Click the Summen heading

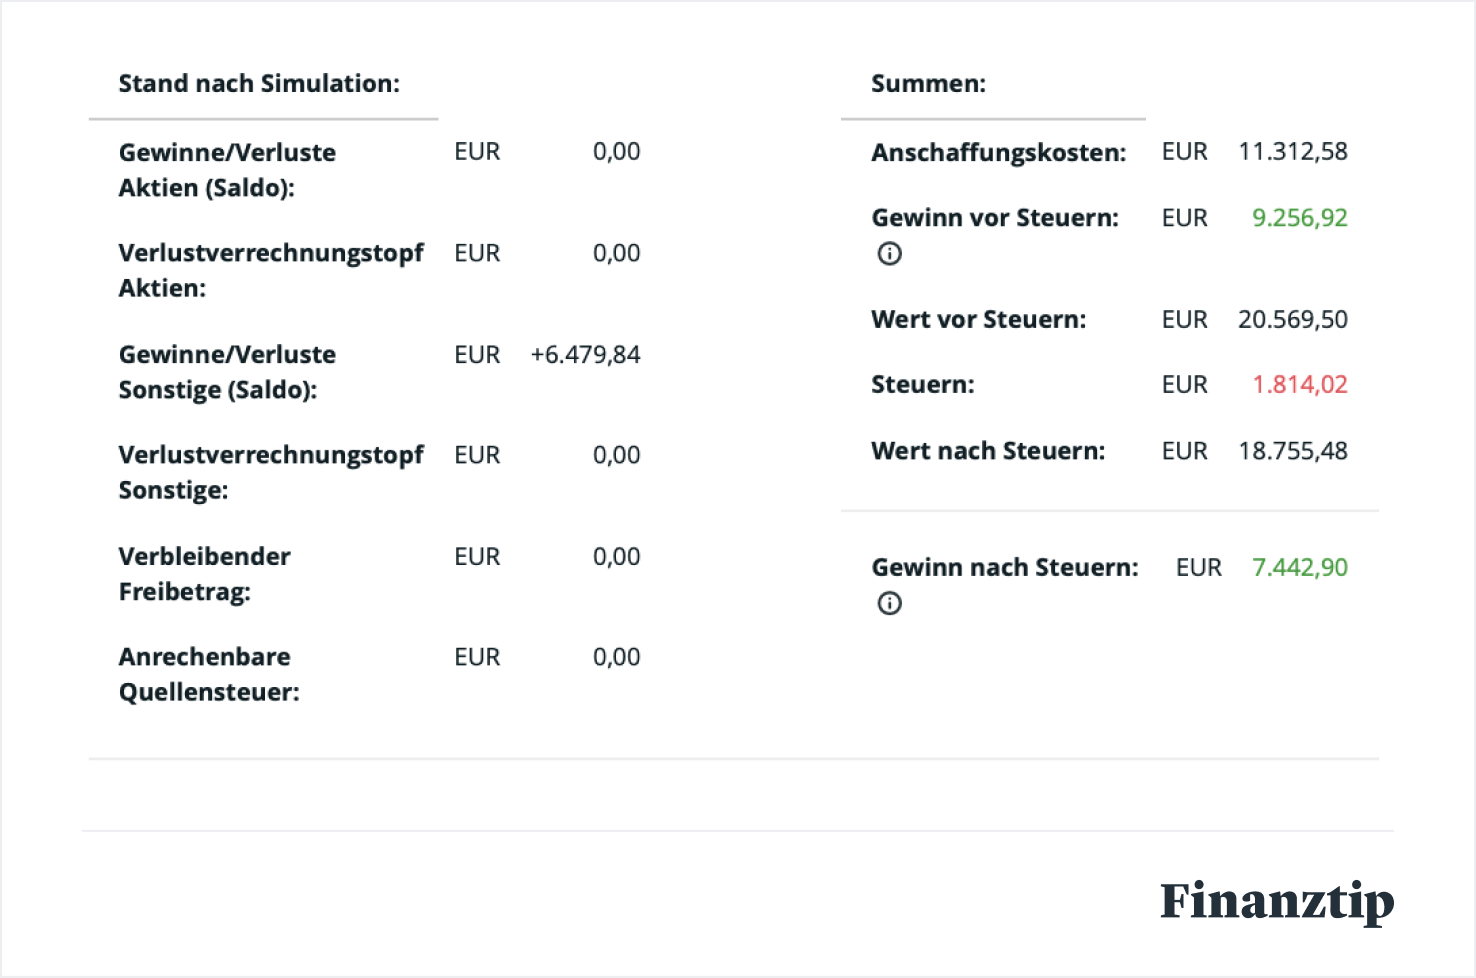(x=928, y=83)
